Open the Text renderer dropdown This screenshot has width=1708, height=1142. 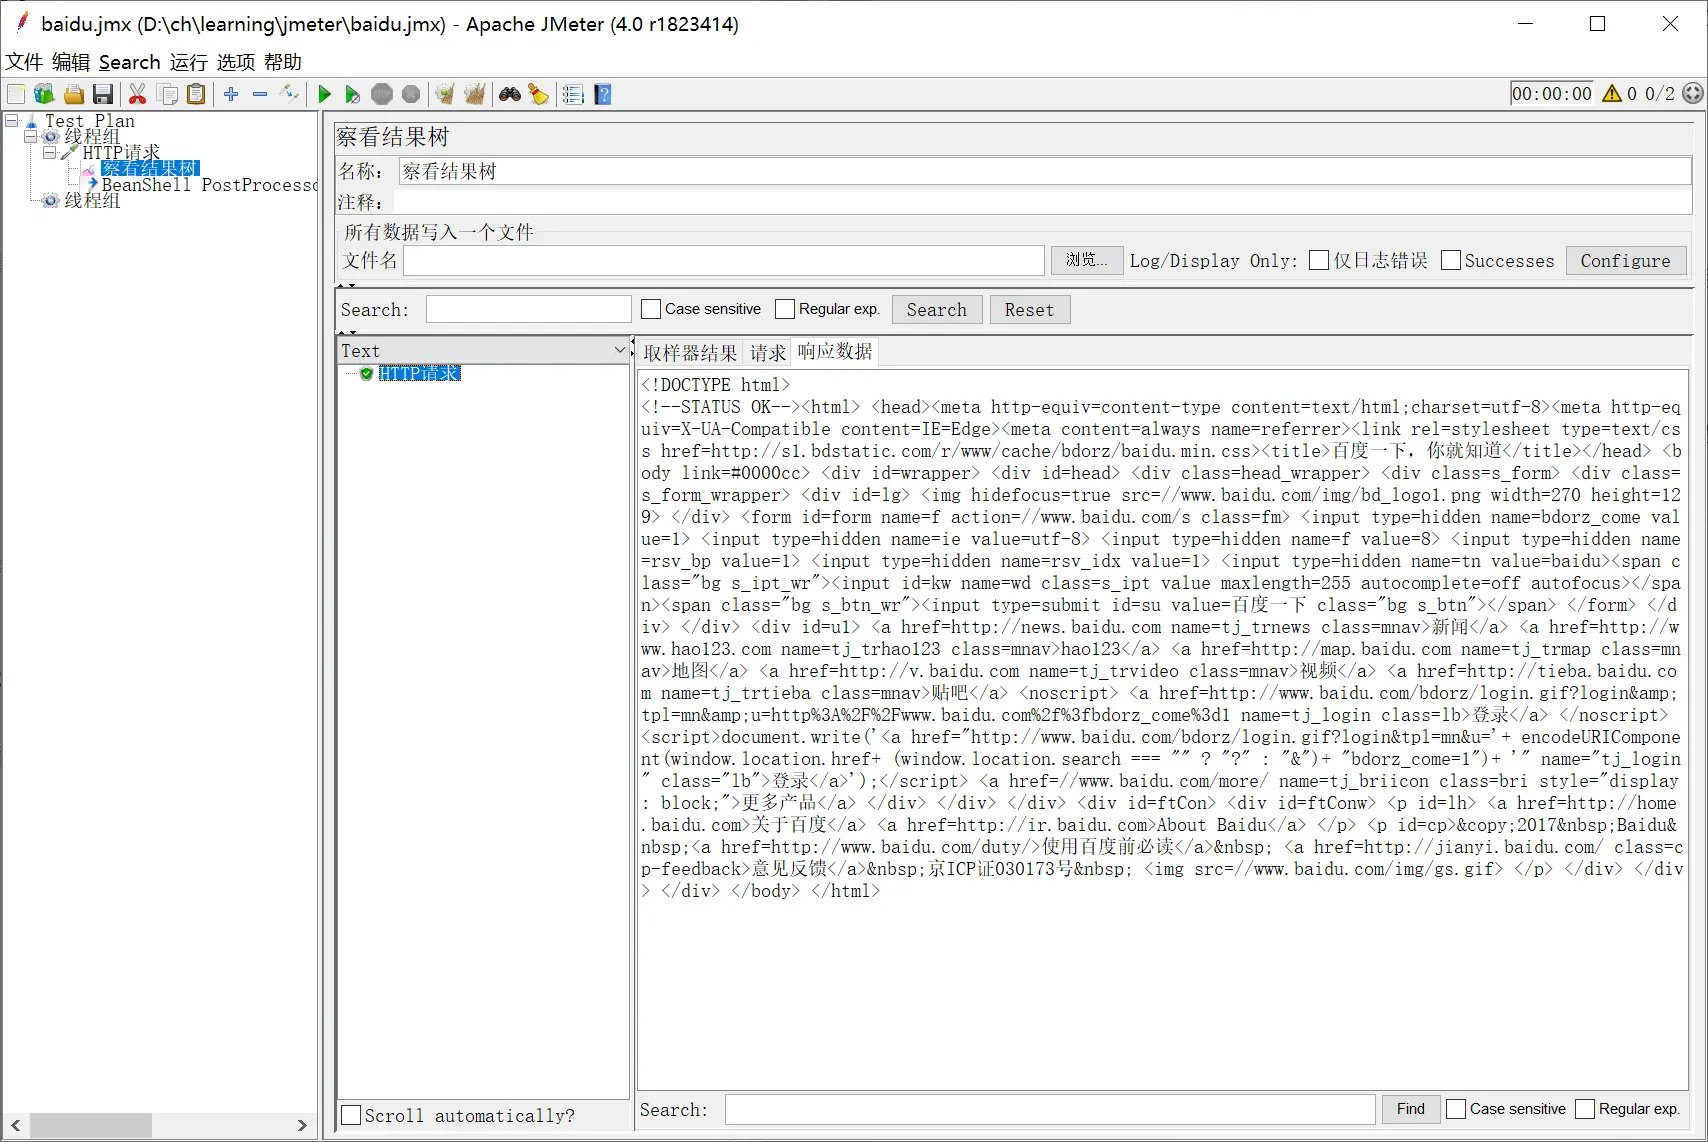(x=483, y=350)
